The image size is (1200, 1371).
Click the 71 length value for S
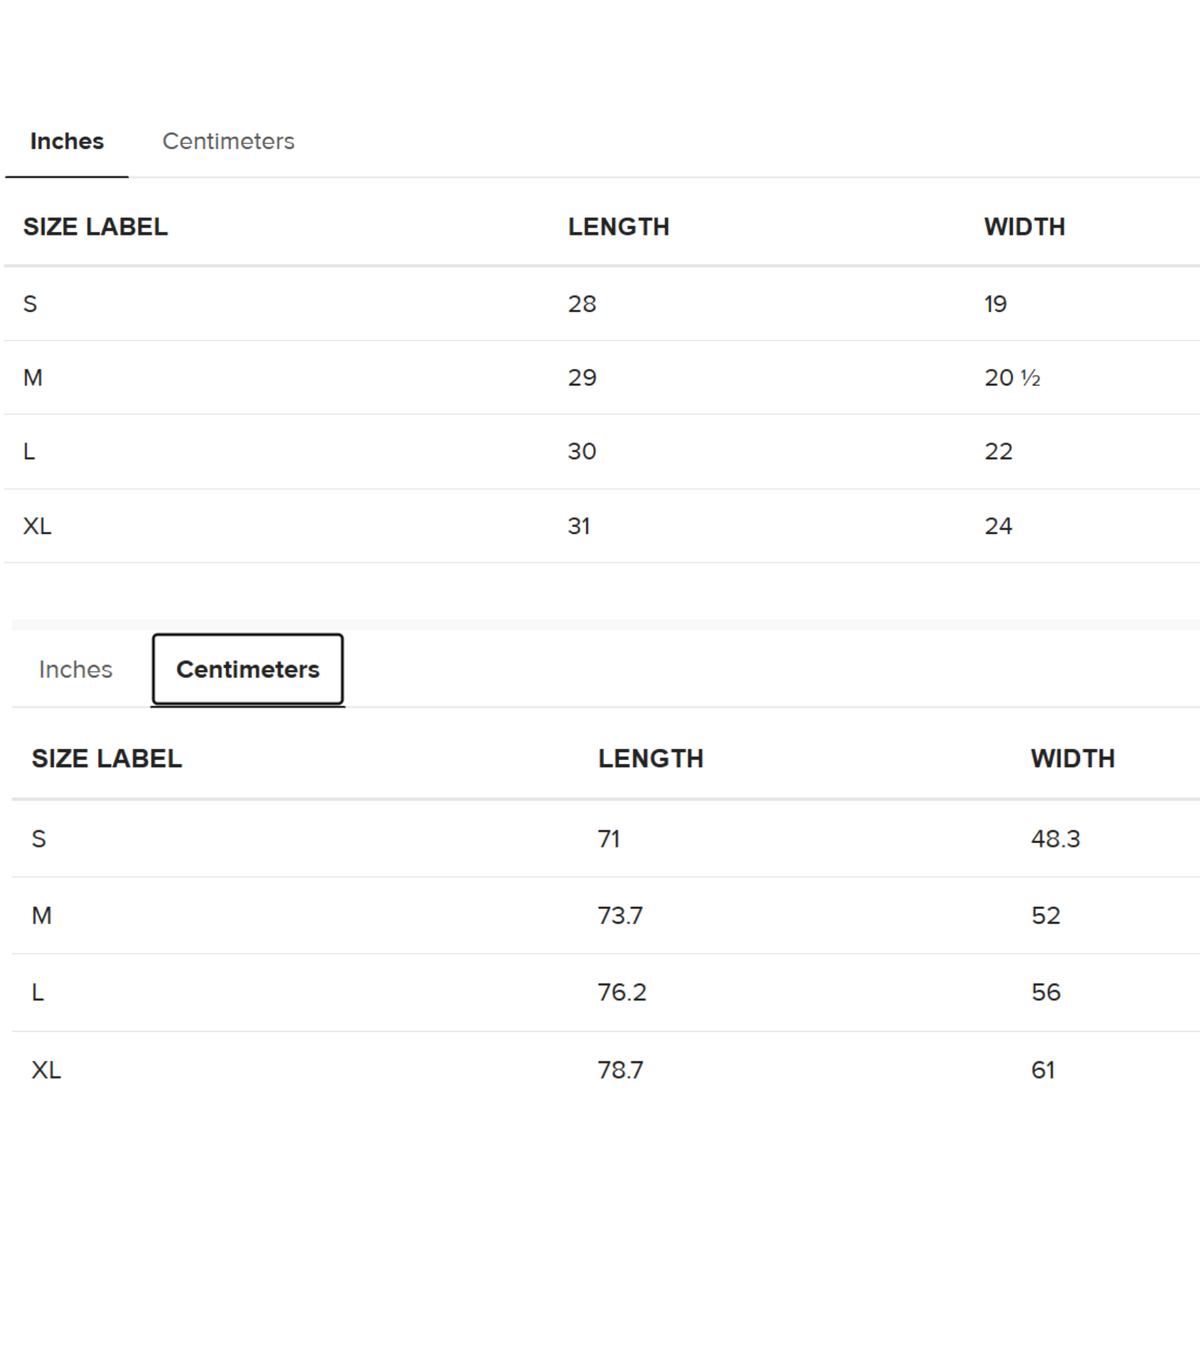pos(609,839)
